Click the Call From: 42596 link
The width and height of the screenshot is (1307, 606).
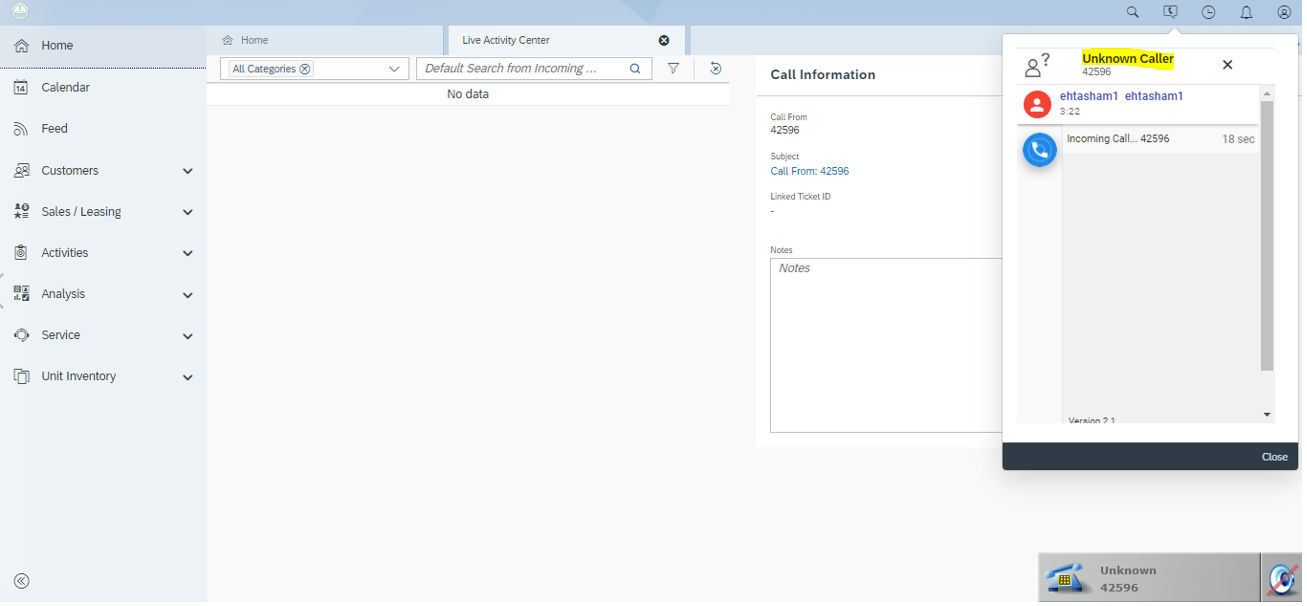812,172
